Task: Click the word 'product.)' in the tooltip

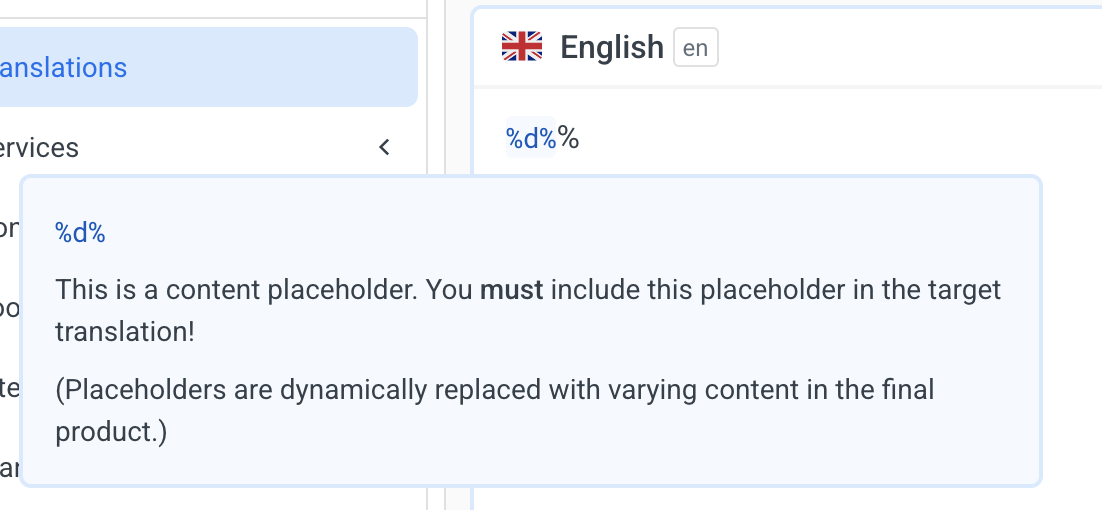Action: [111, 431]
